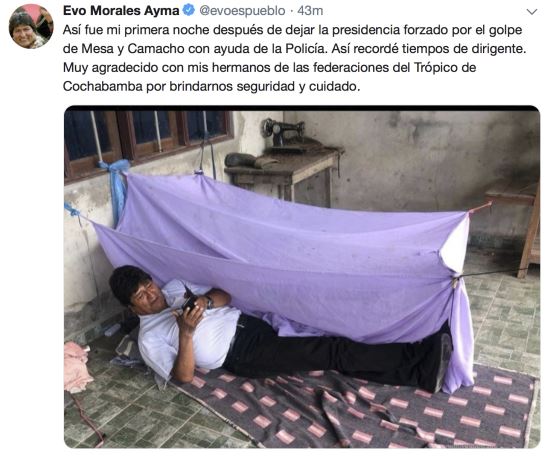This screenshot has width=550, height=460.
Task: Click the blue verified badge
Action: click(x=189, y=11)
